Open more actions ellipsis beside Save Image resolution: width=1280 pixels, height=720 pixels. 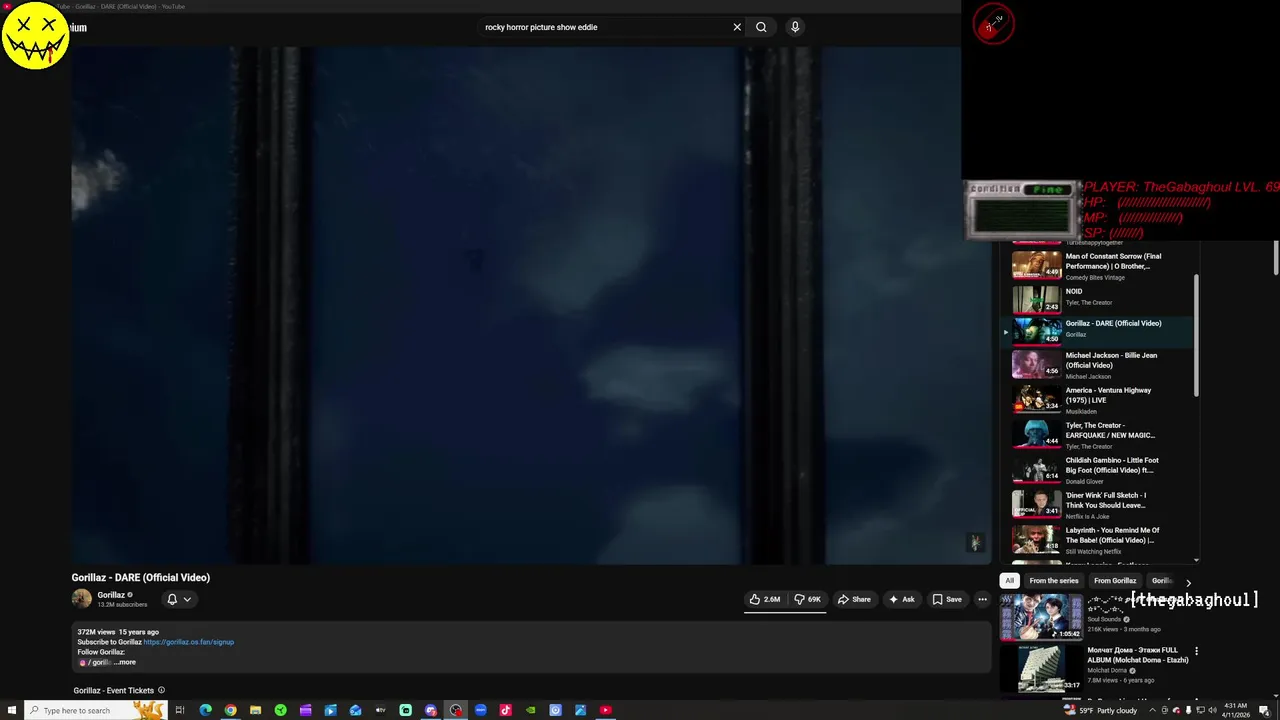982,599
